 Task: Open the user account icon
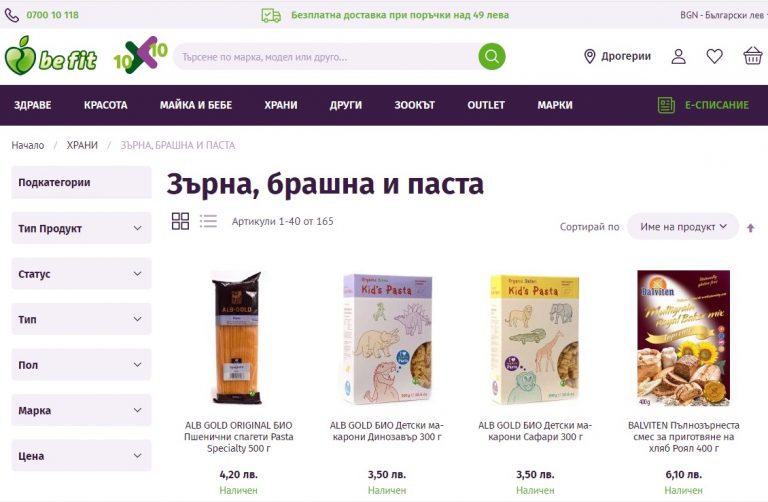tap(678, 56)
